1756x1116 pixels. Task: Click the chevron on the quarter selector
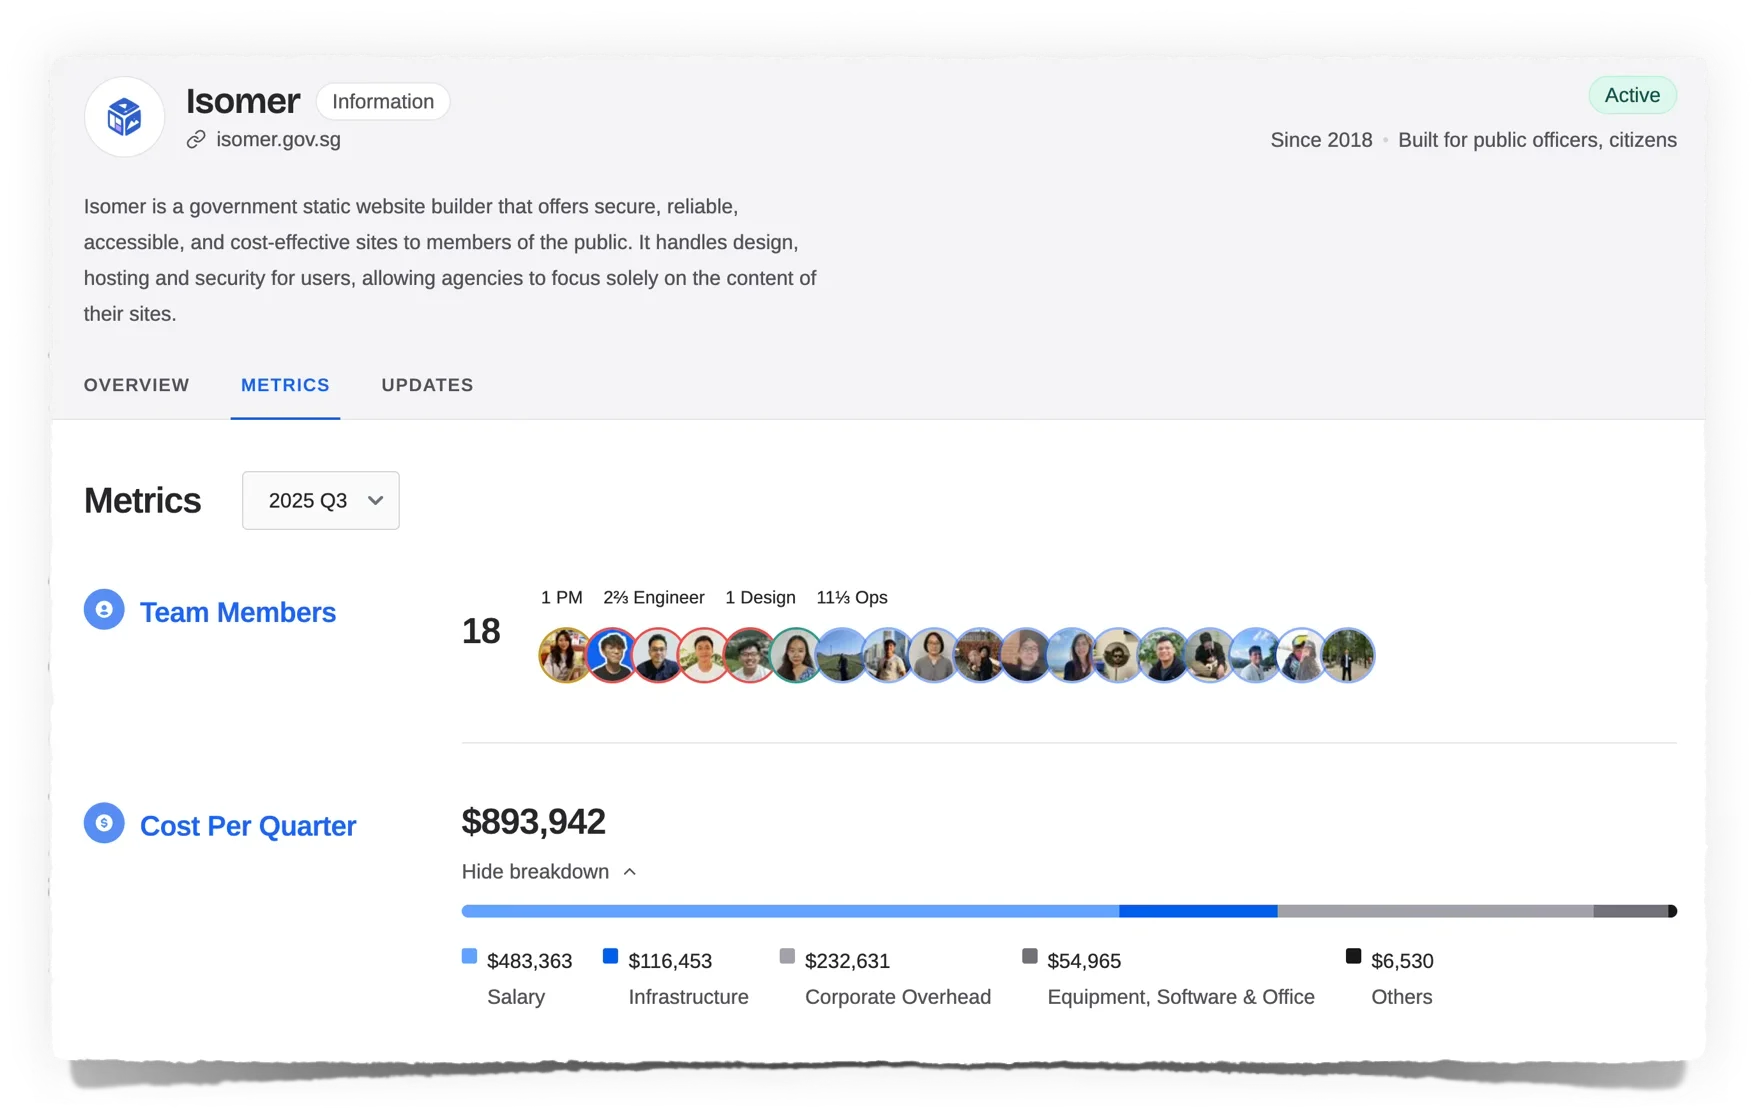tap(374, 500)
